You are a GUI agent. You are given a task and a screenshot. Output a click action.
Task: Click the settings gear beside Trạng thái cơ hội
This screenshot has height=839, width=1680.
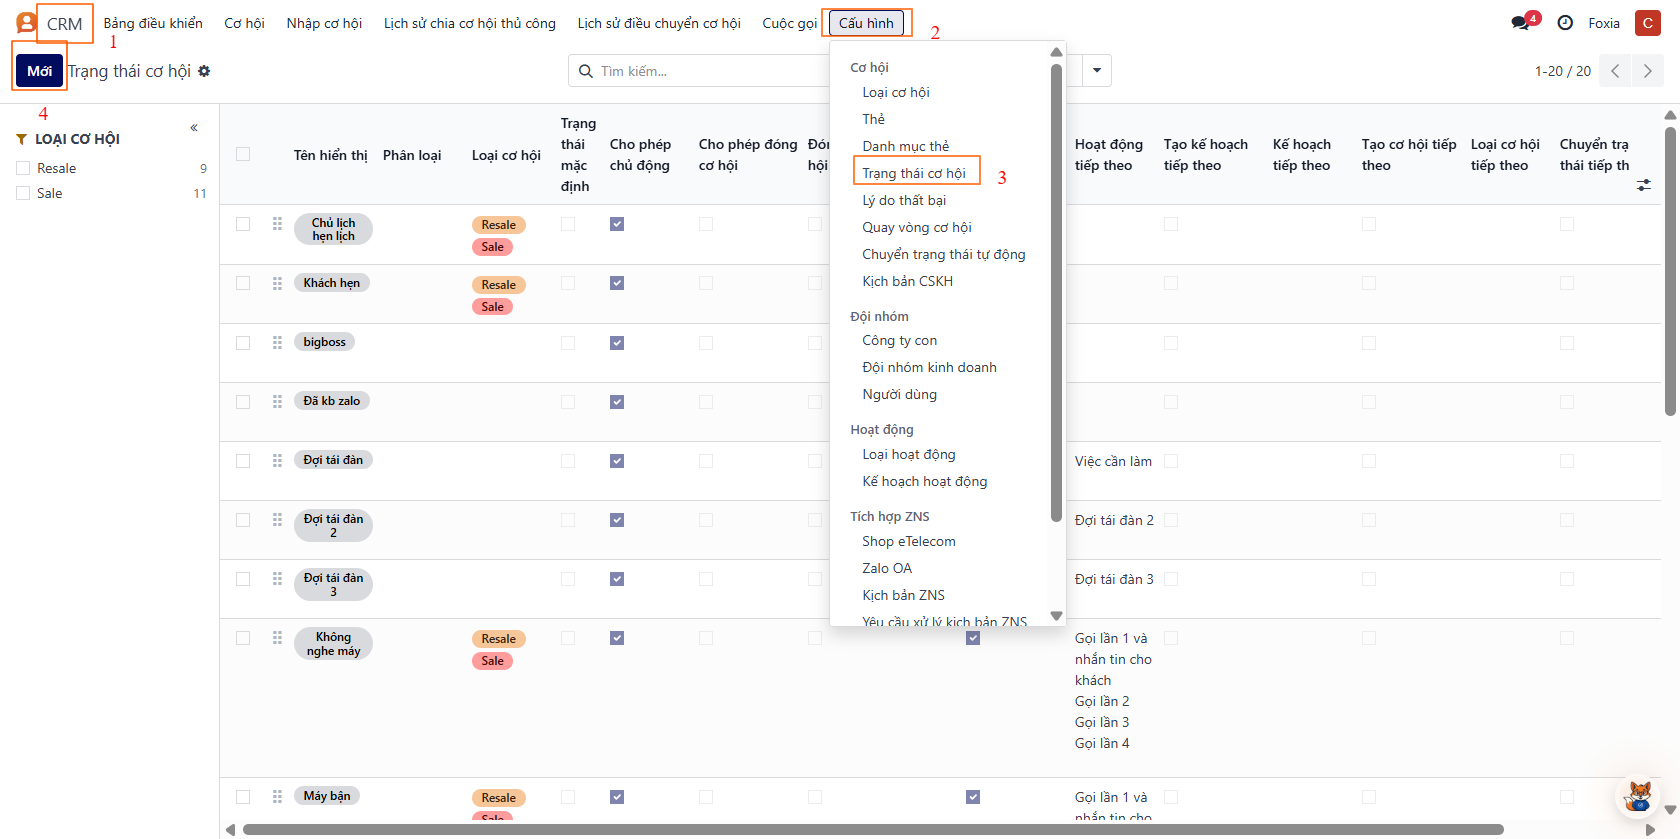(x=204, y=71)
